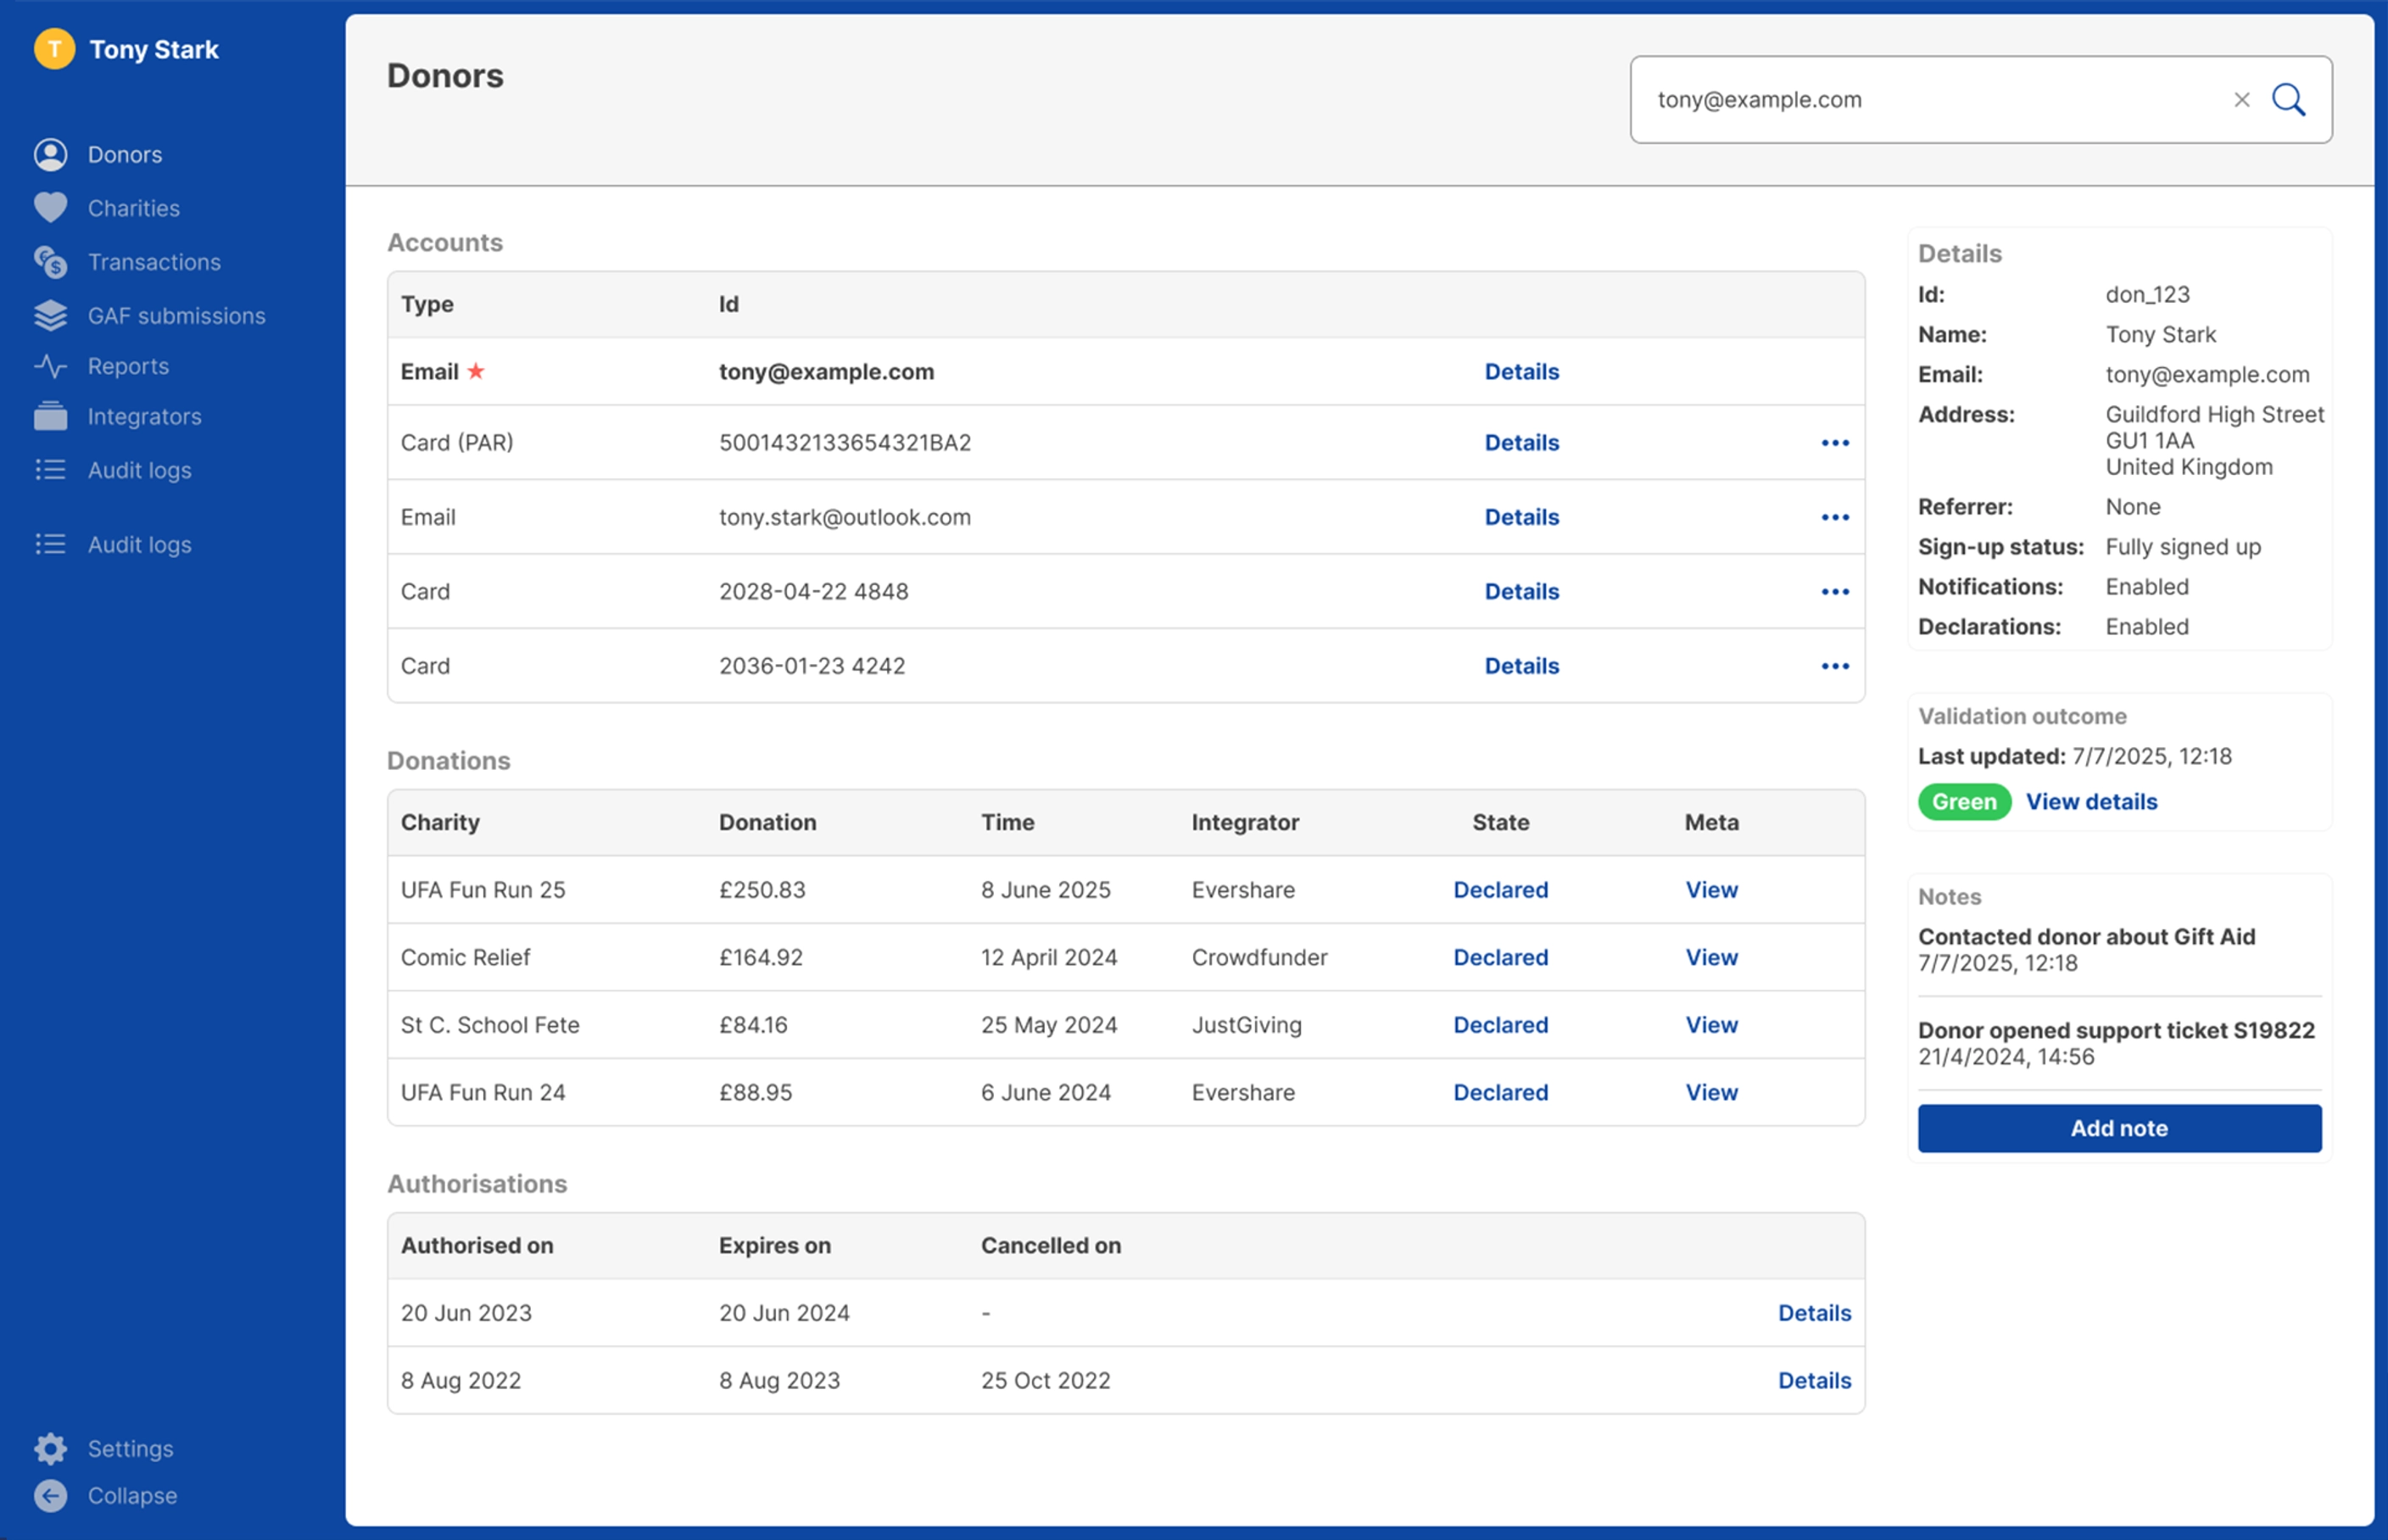Open GAF submissions via its stacked-layers icon
Image resolution: width=2388 pixels, height=1540 pixels.
point(52,315)
